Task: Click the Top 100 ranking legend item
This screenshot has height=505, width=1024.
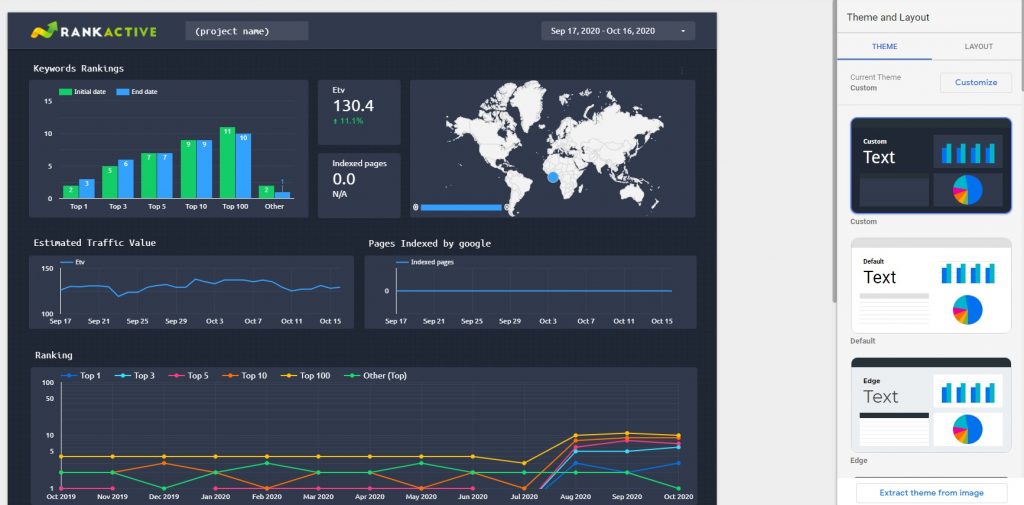Action: tap(306, 376)
